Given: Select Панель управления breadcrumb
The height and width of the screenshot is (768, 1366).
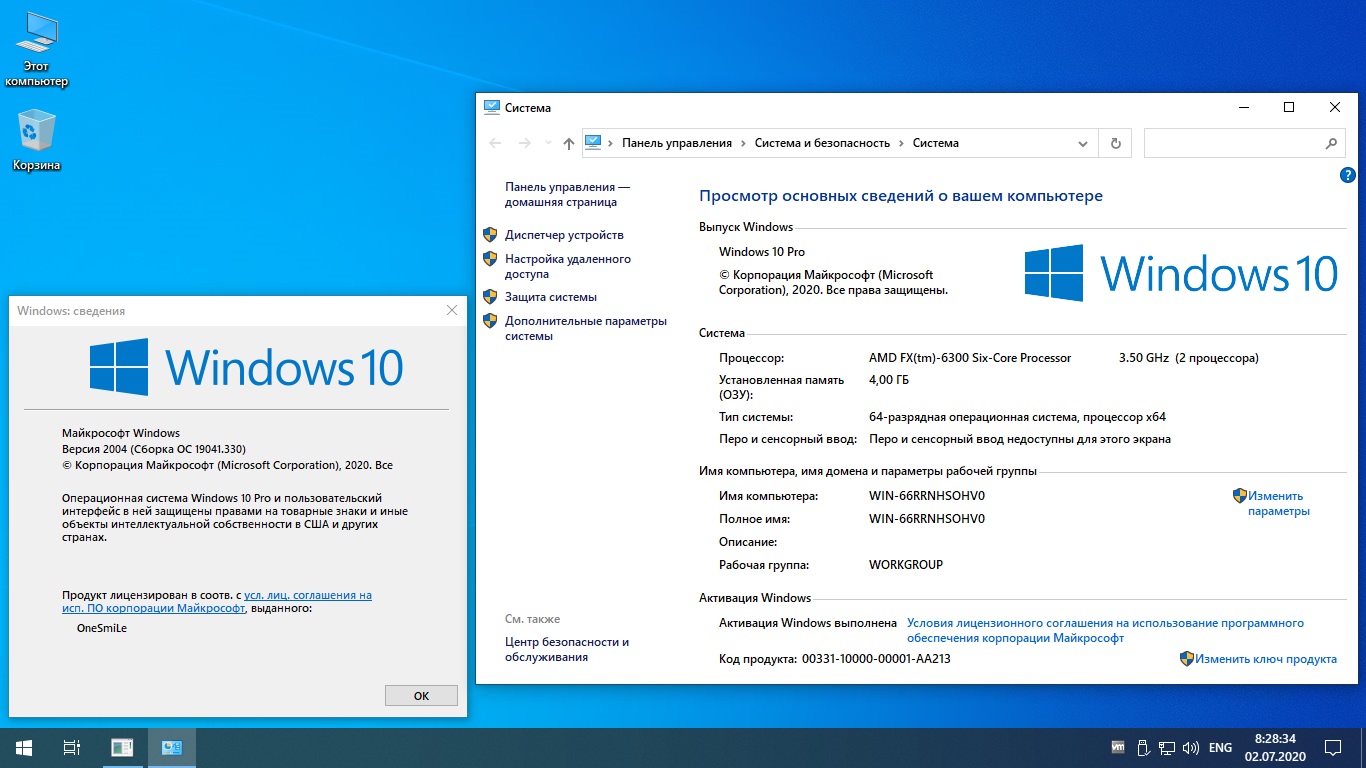Looking at the screenshot, I should click(677, 143).
